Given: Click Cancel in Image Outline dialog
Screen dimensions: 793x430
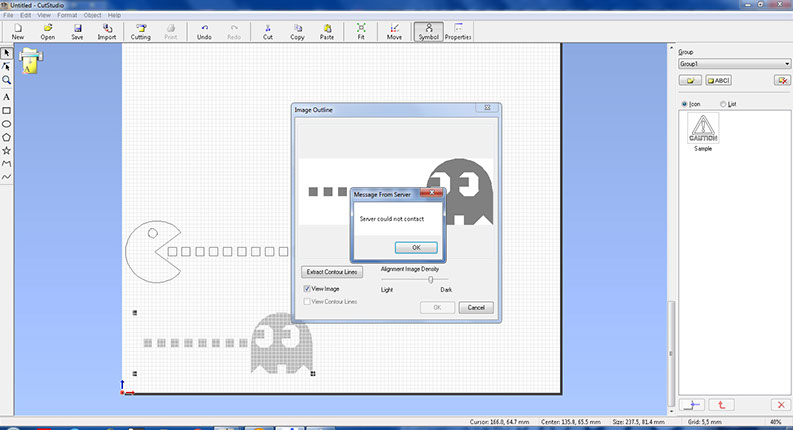Looking at the screenshot, I should click(476, 308).
